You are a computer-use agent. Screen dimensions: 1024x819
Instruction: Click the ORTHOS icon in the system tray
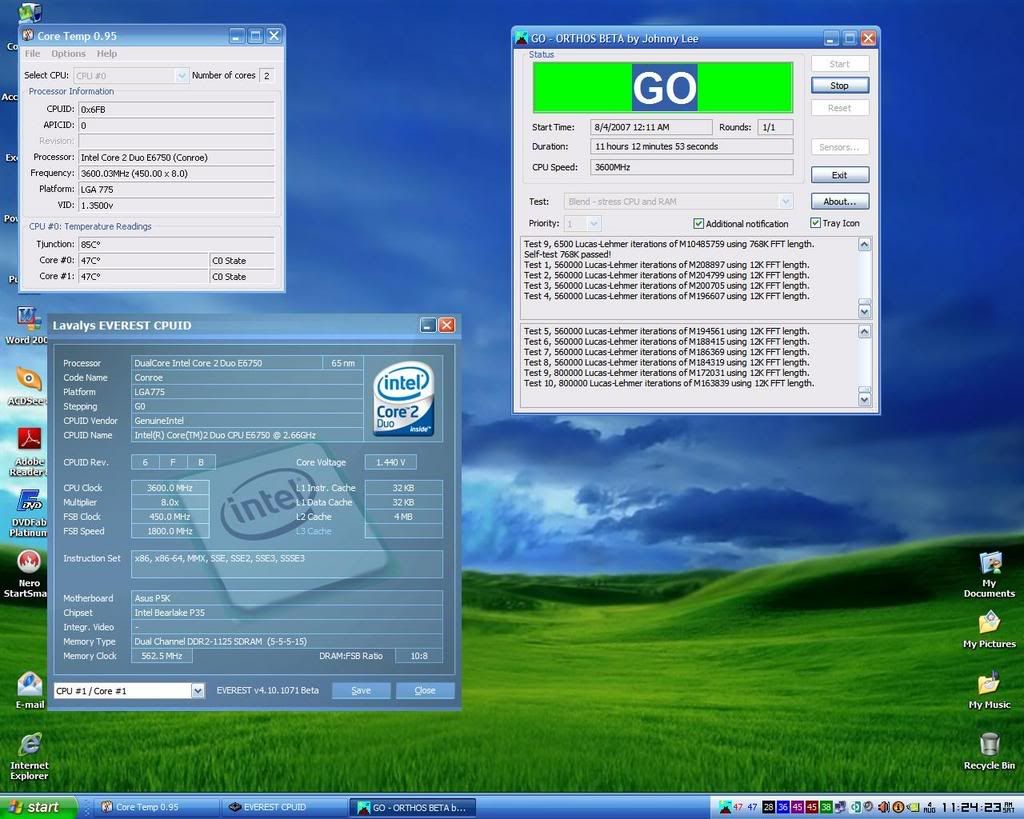coord(725,807)
